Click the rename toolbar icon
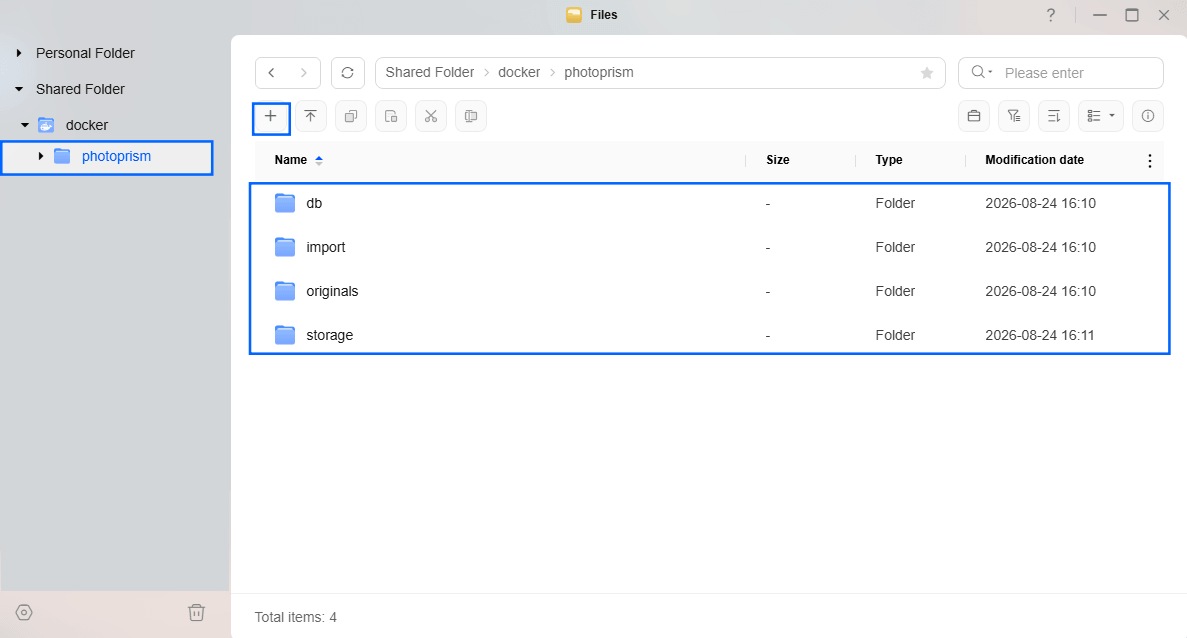Image resolution: width=1187 pixels, height=638 pixels. pyautogui.click(x=471, y=117)
